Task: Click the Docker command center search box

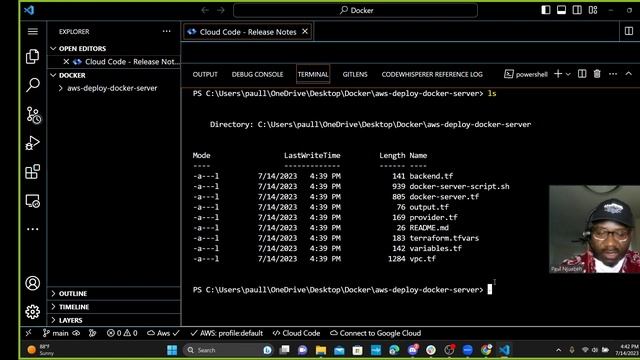Action: click(x=356, y=10)
